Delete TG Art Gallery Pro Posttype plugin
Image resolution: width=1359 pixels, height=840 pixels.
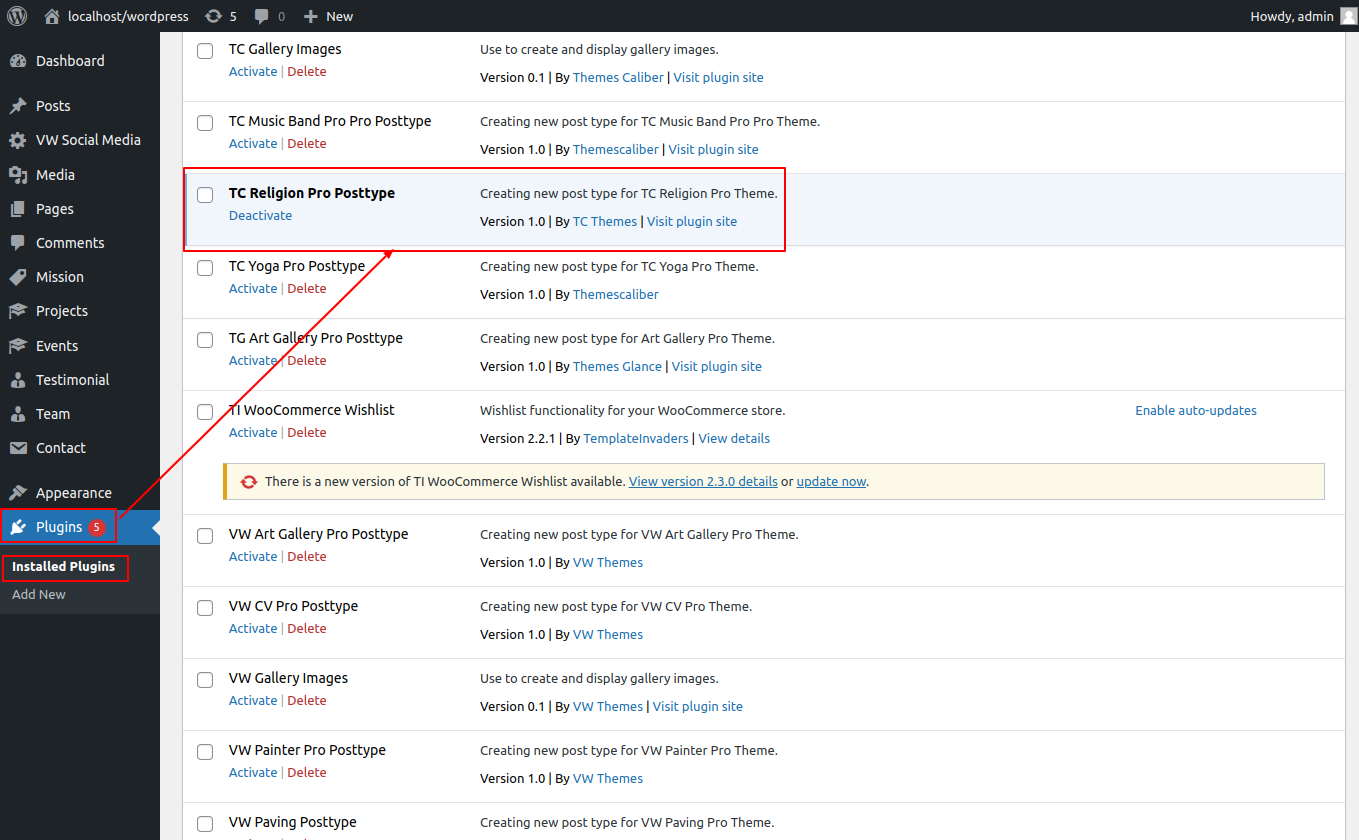click(307, 361)
